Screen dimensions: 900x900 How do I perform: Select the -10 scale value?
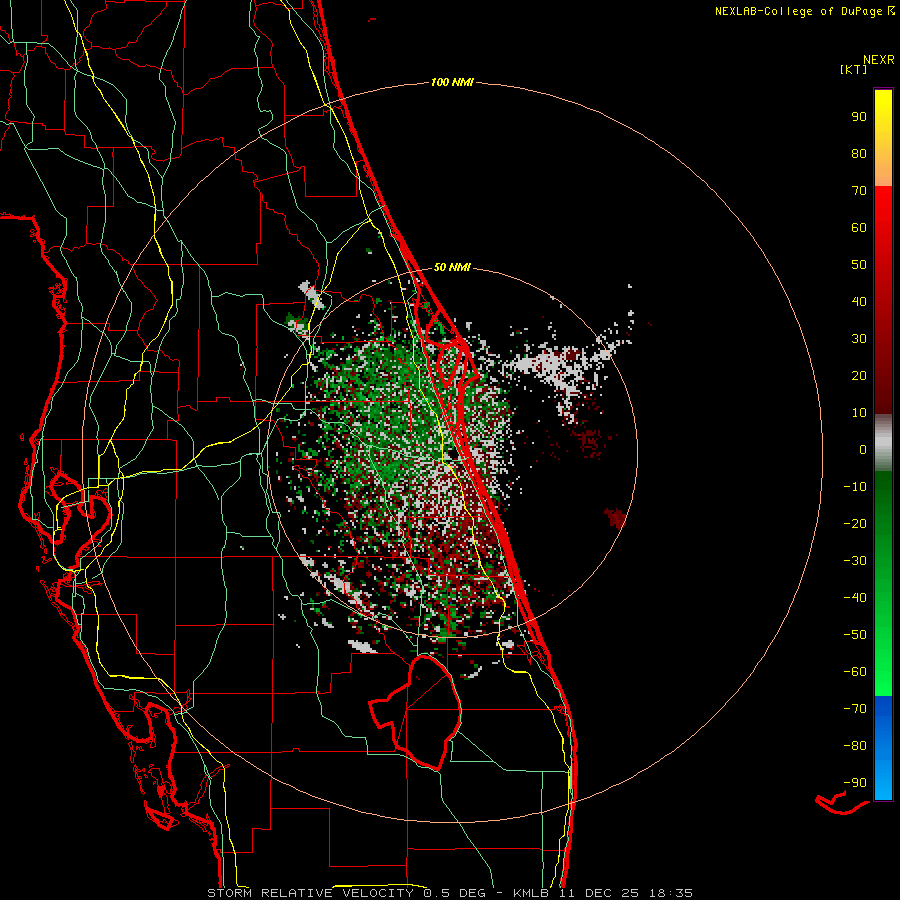(855, 487)
